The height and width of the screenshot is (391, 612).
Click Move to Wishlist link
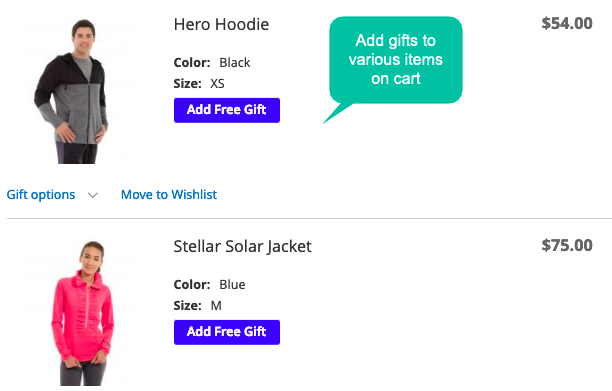click(169, 194)
